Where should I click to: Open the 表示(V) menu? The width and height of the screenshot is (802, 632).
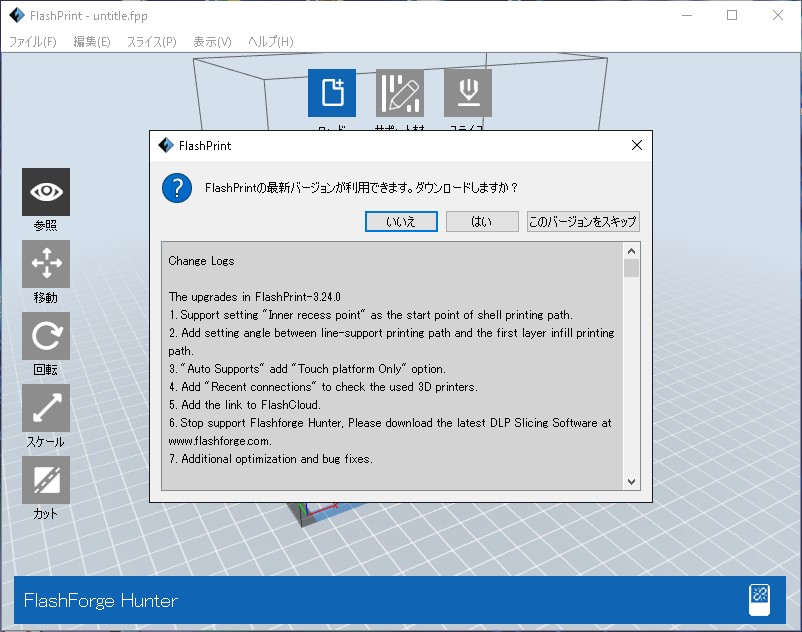pyautogui.click(x=212, y=42)
